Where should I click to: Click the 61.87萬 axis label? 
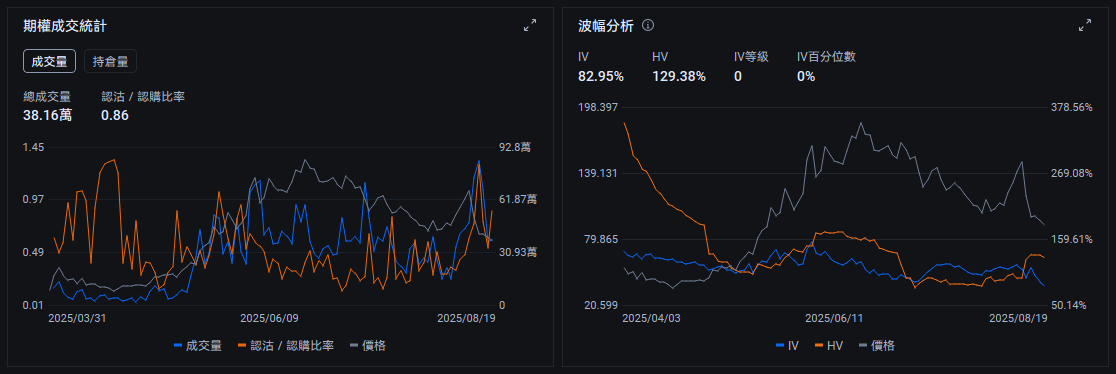point(518,199)
